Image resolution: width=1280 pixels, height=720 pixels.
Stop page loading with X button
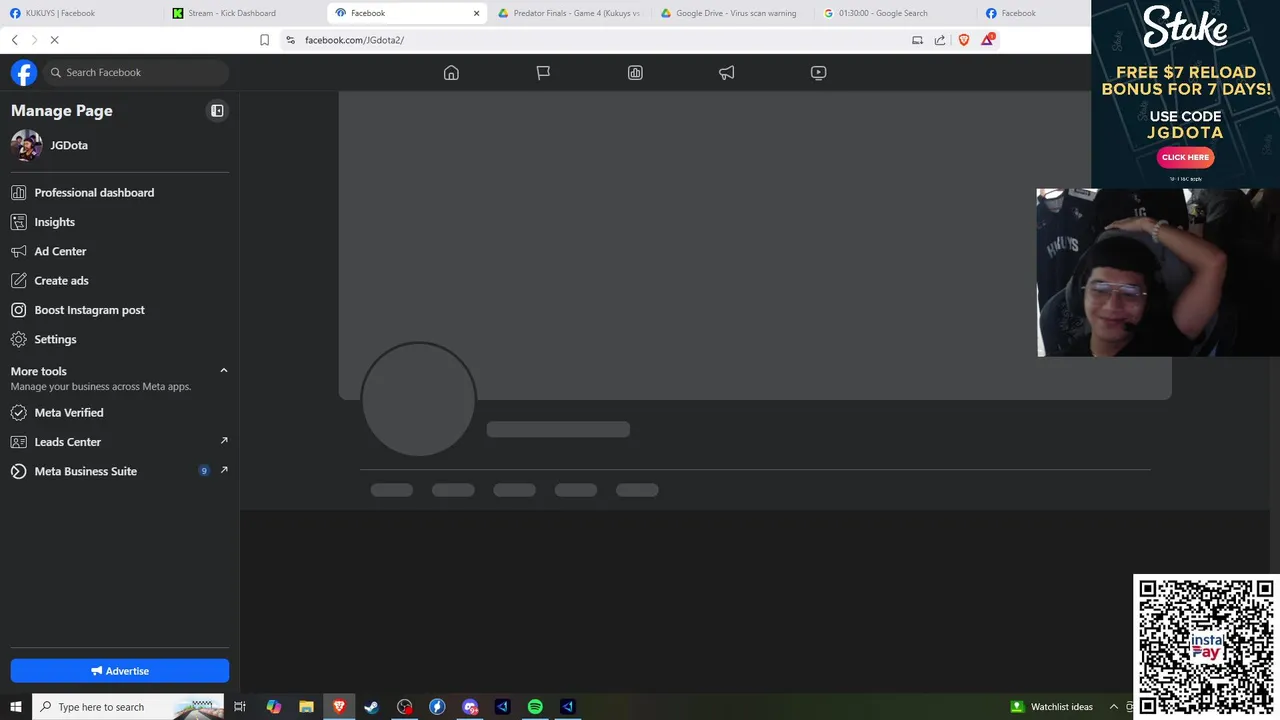click(x=55, y=40)
